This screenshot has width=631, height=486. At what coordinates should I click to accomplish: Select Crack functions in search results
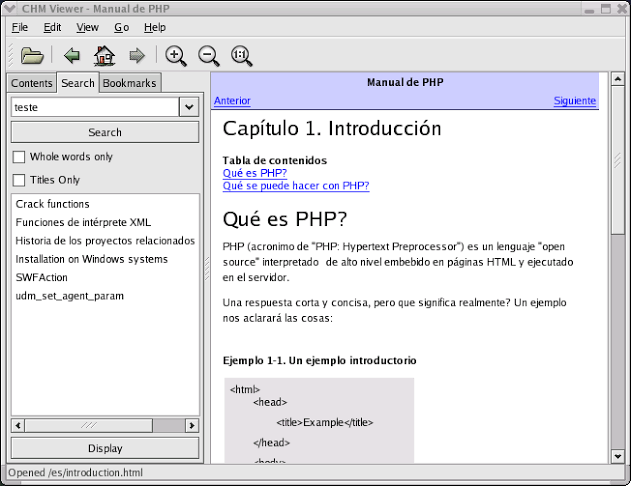pyautogui.click(x=53, y=204)
